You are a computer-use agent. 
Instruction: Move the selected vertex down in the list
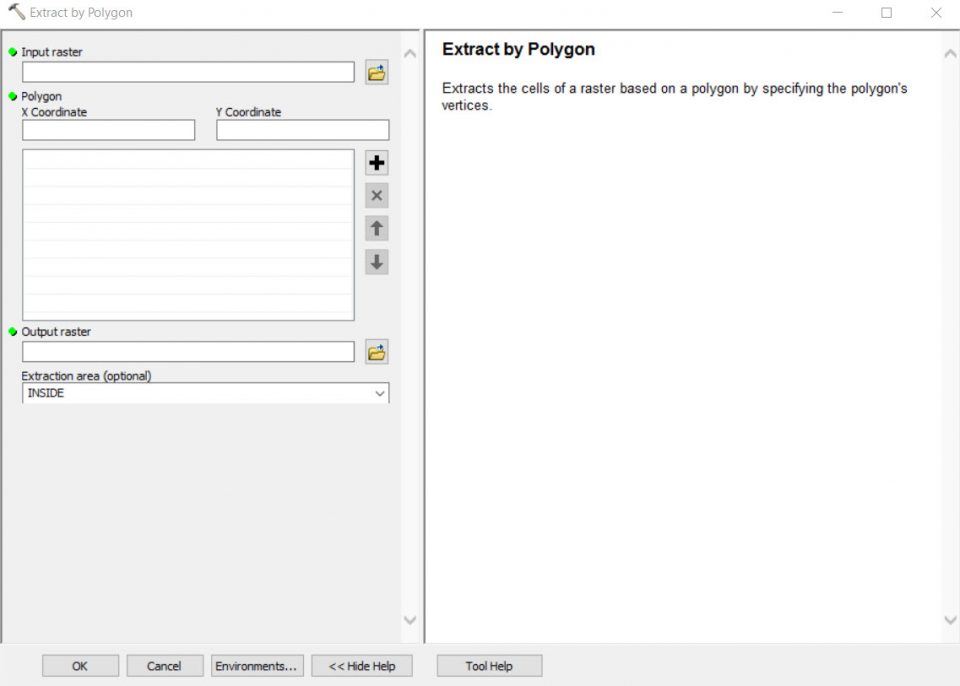coord(376,261)
